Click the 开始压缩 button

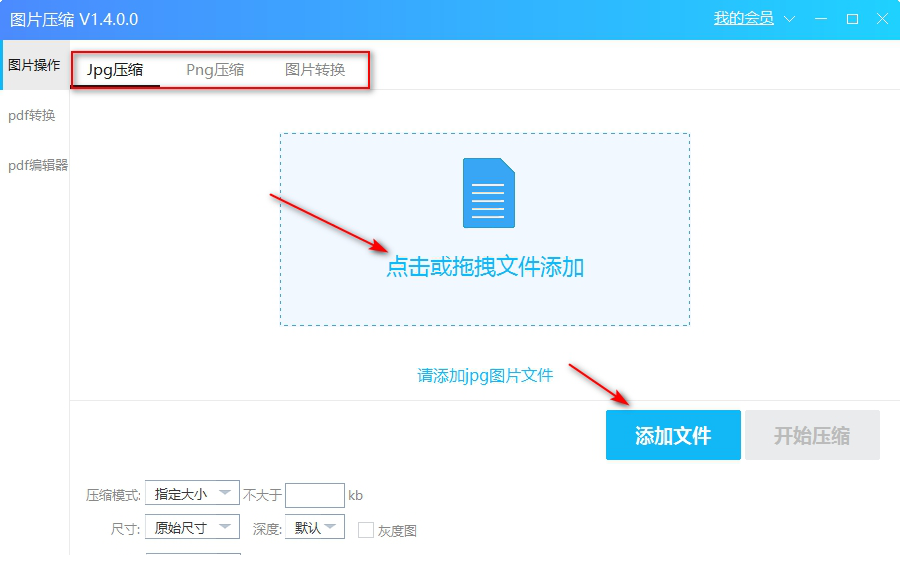coord(812,435)
